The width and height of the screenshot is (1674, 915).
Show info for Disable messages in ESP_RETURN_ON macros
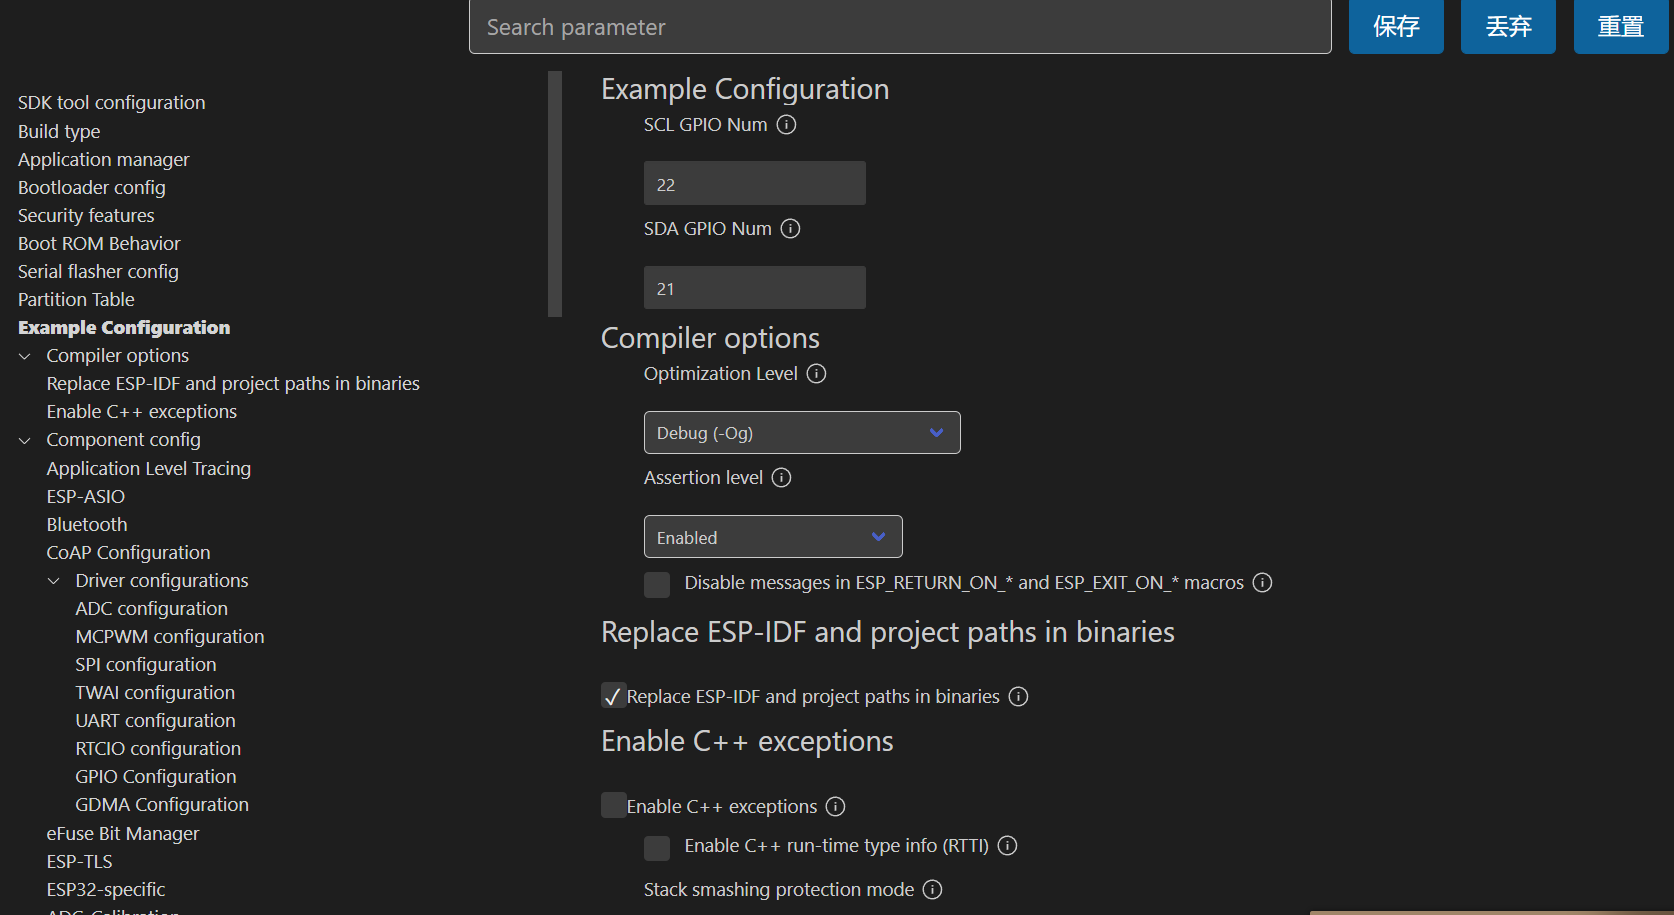[x=1263, y=583]
